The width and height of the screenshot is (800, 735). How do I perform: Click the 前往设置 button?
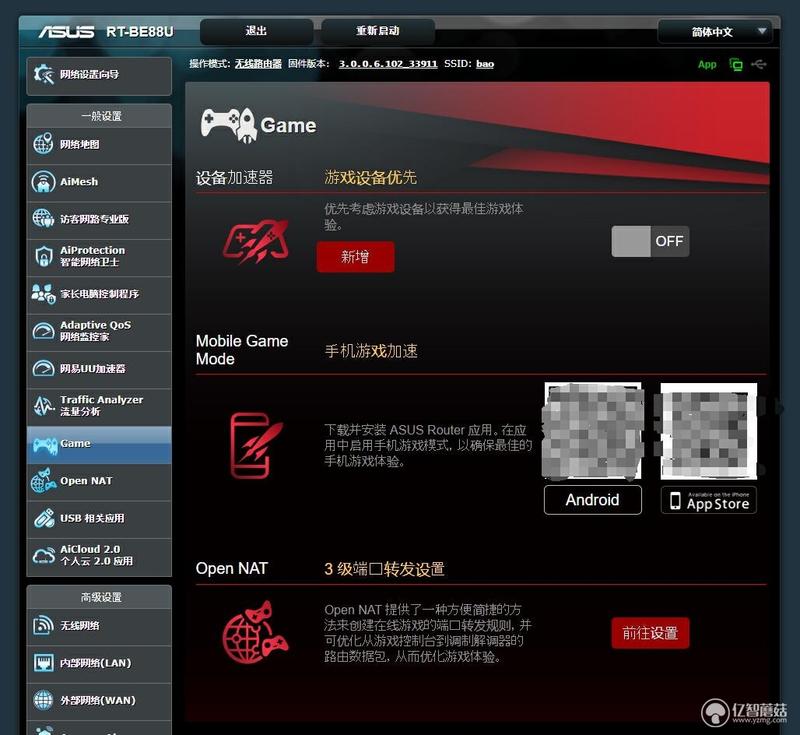click(650, 633)
